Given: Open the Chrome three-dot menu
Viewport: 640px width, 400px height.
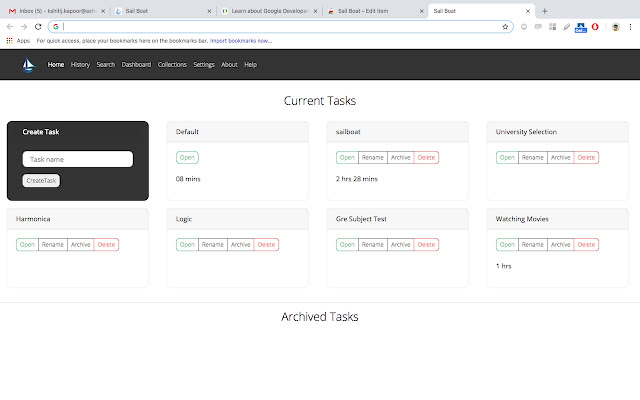Looking at the screenshot, I should point(630,27).
